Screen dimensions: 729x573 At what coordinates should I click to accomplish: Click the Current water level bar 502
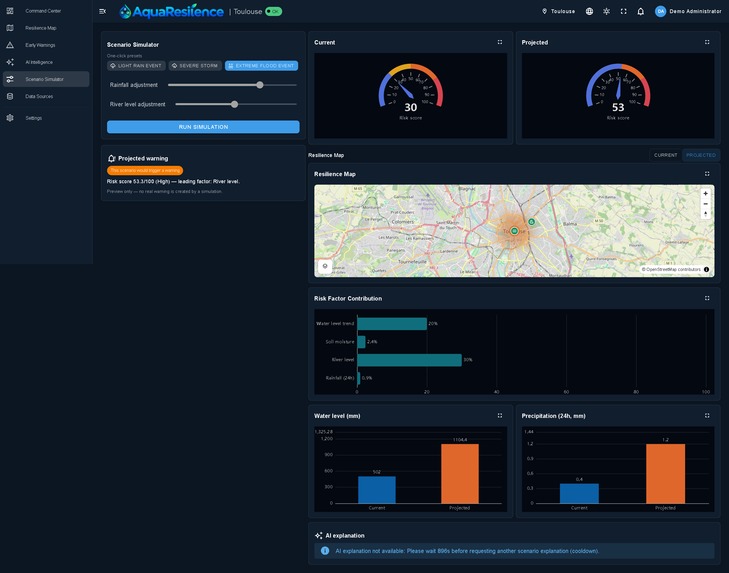point(377,490)
